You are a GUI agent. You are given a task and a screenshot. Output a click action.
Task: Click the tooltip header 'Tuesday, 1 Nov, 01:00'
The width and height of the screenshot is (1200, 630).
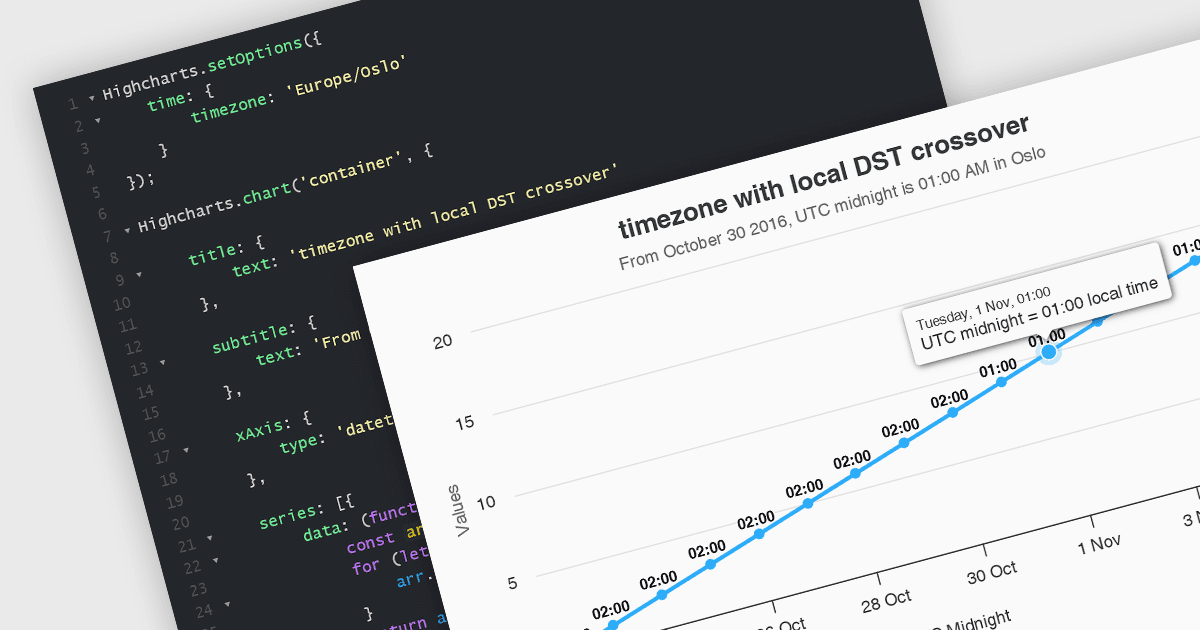pos(983,307)
